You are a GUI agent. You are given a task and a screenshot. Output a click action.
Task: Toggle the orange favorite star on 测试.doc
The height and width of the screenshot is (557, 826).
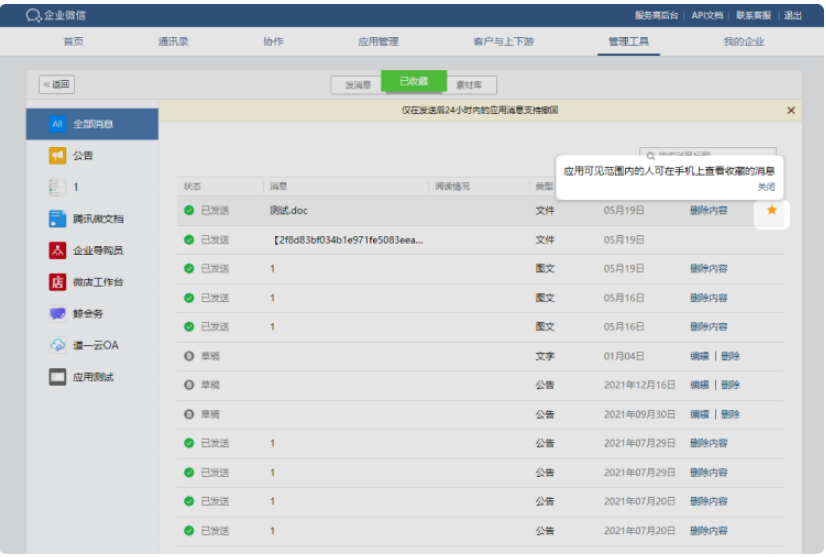click(771, 210)
